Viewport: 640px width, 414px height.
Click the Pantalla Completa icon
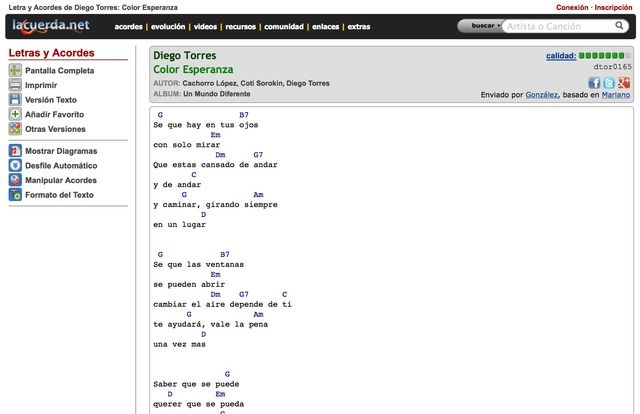point(15,70)
